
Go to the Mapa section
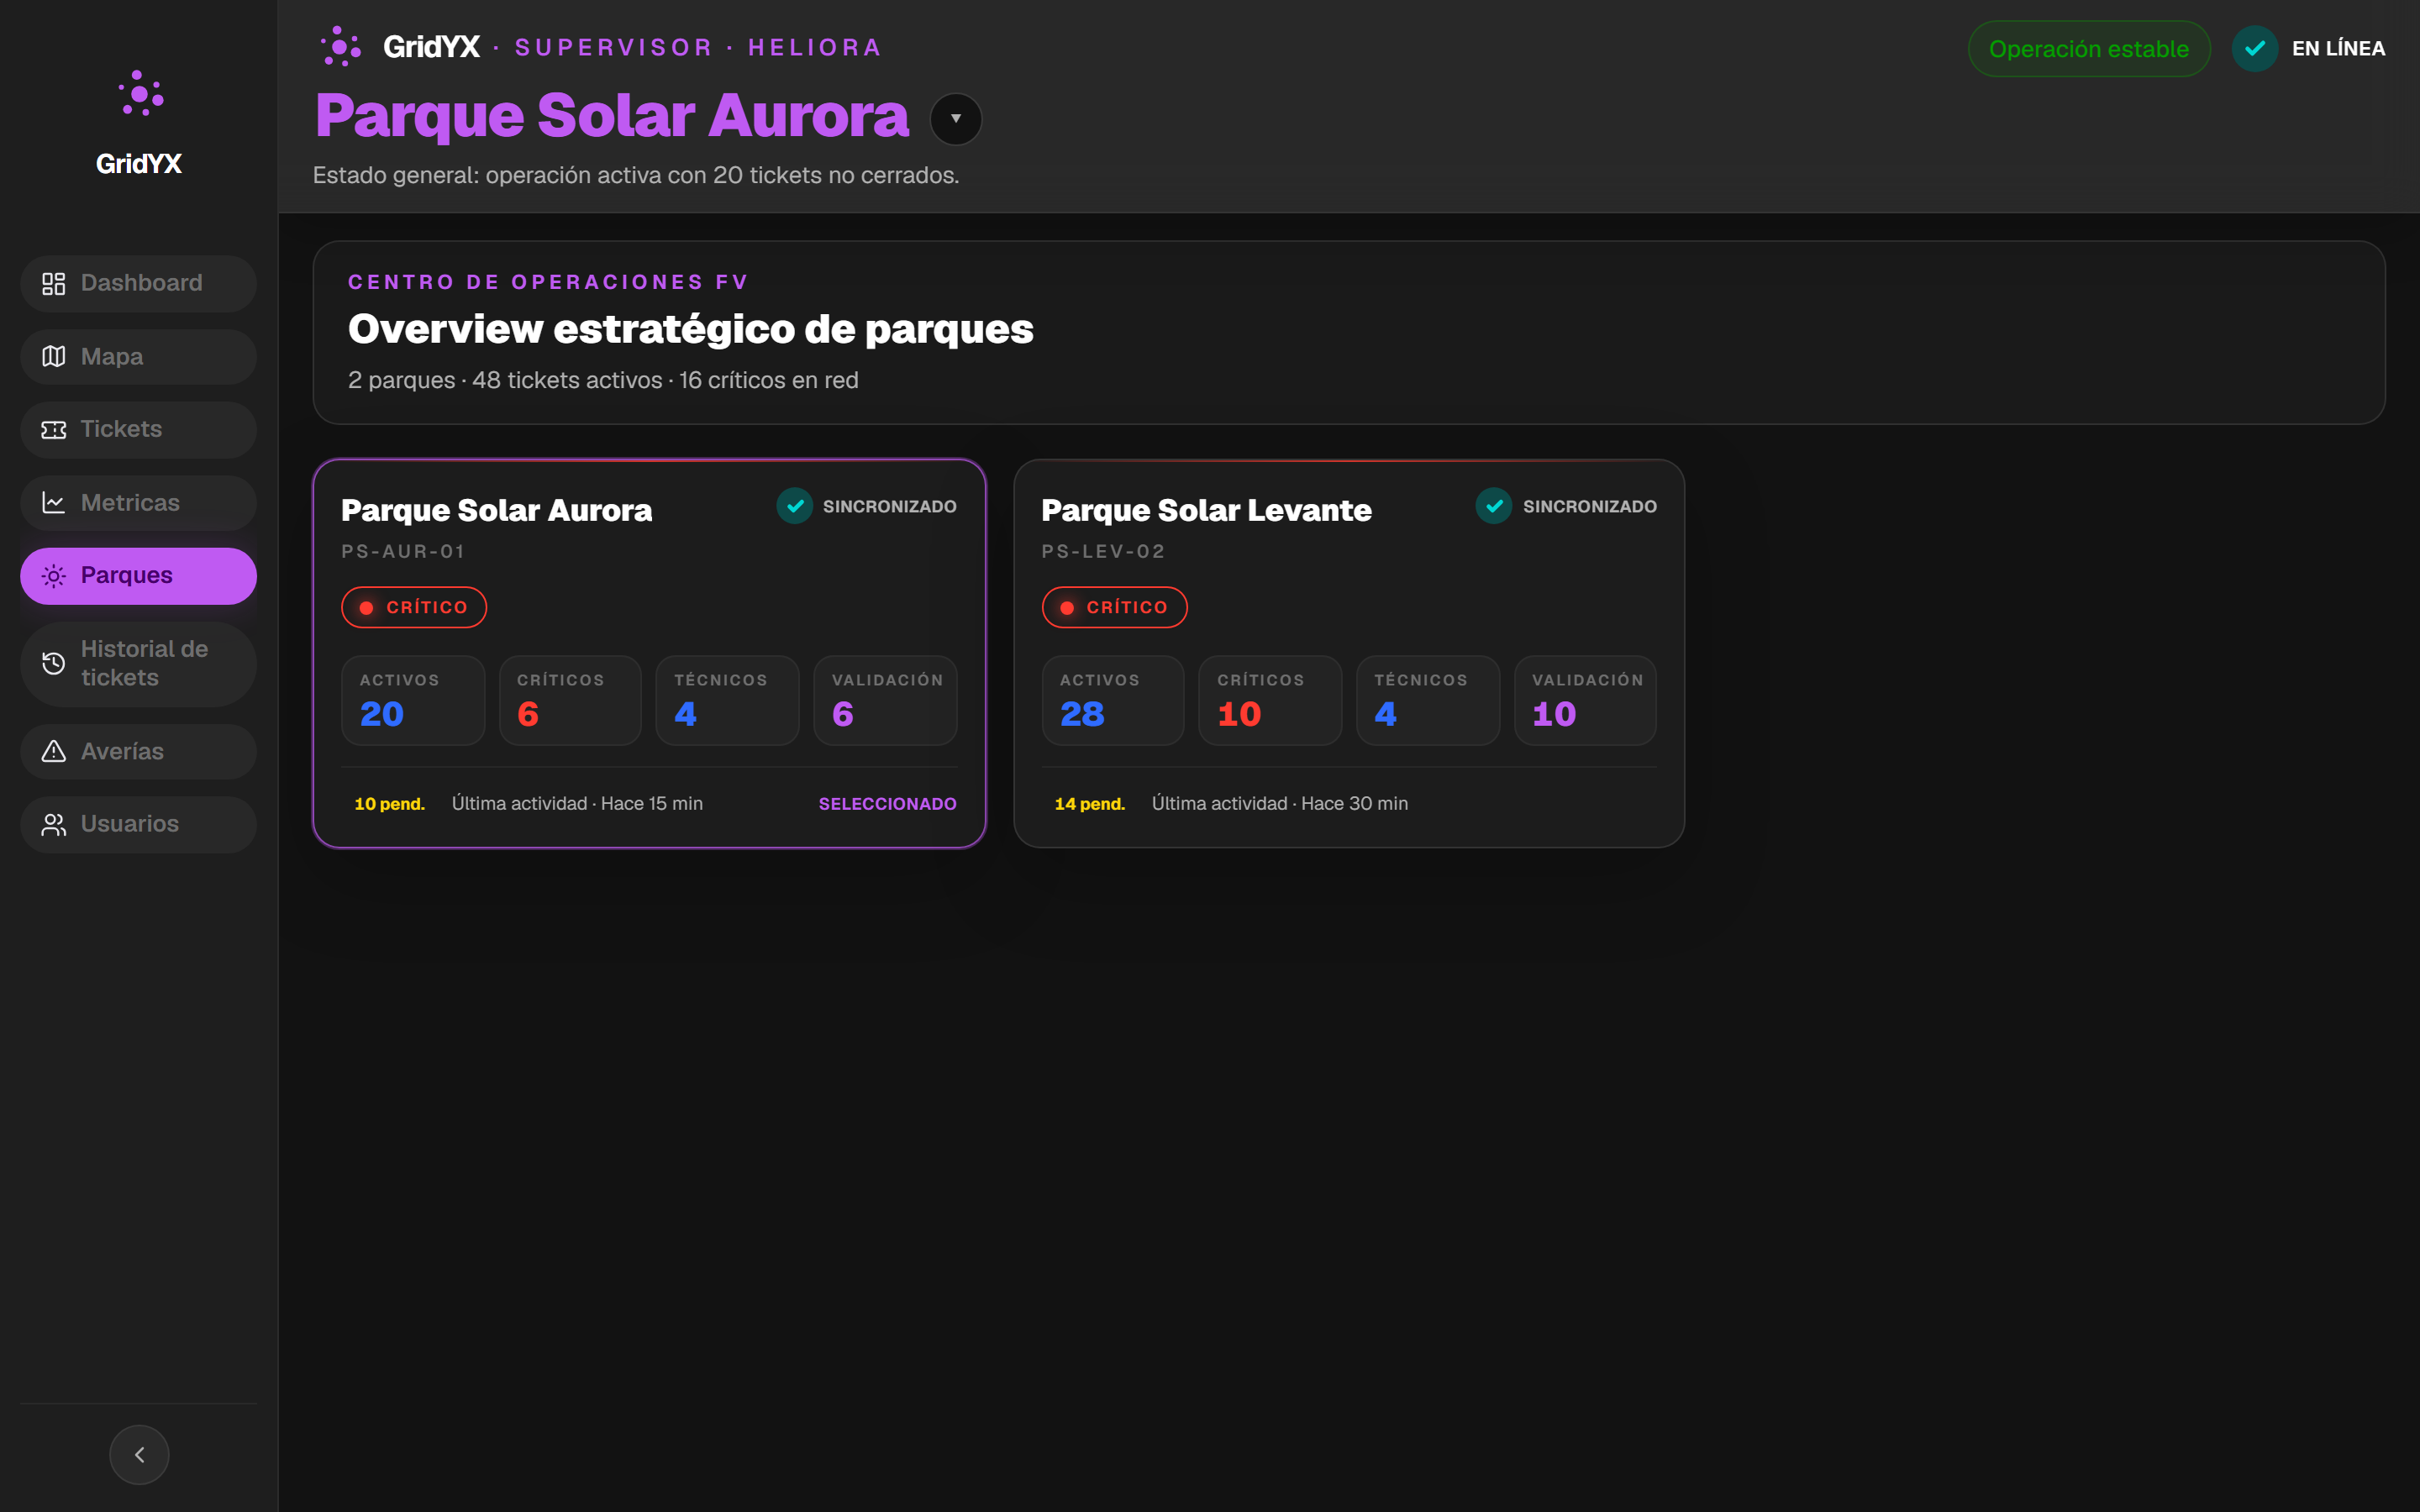(138, 357)
